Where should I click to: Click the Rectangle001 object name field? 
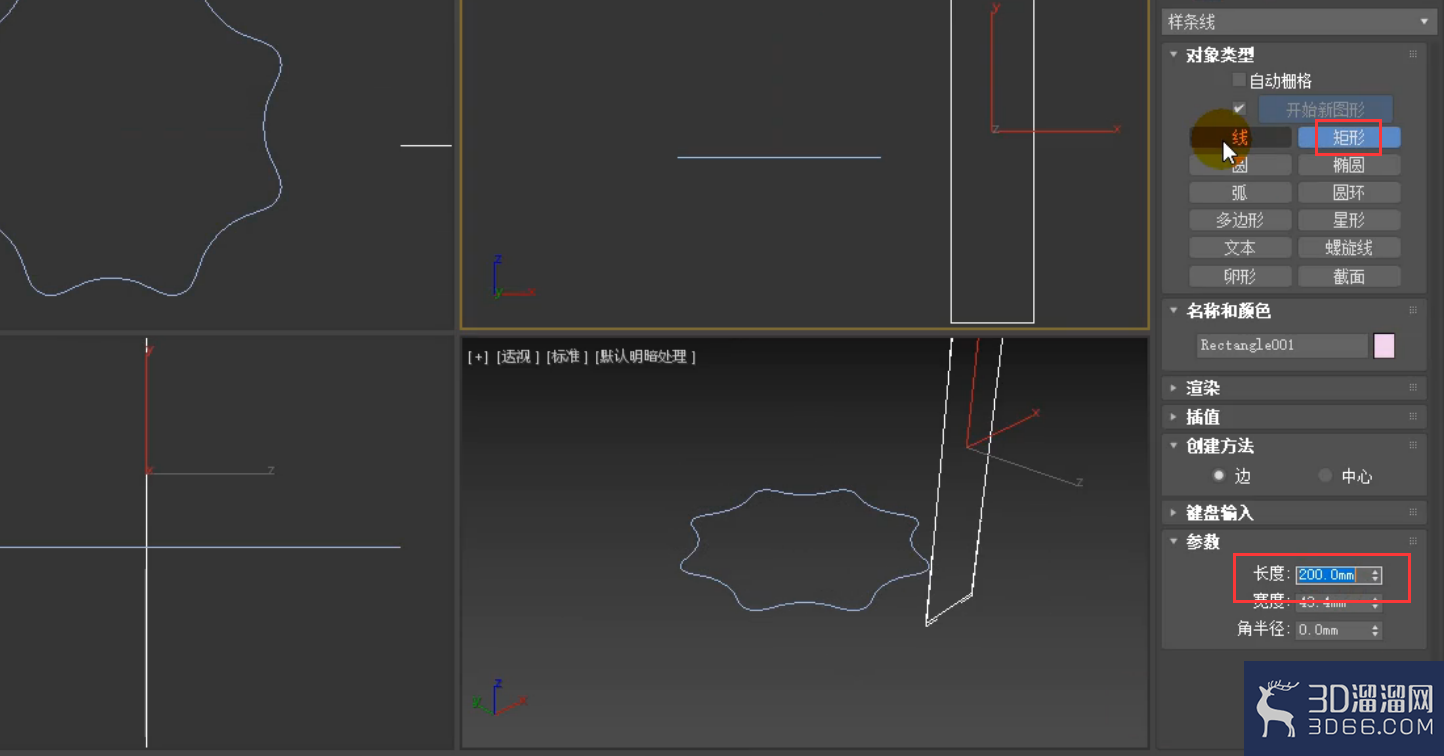[x=1282, y=345]
